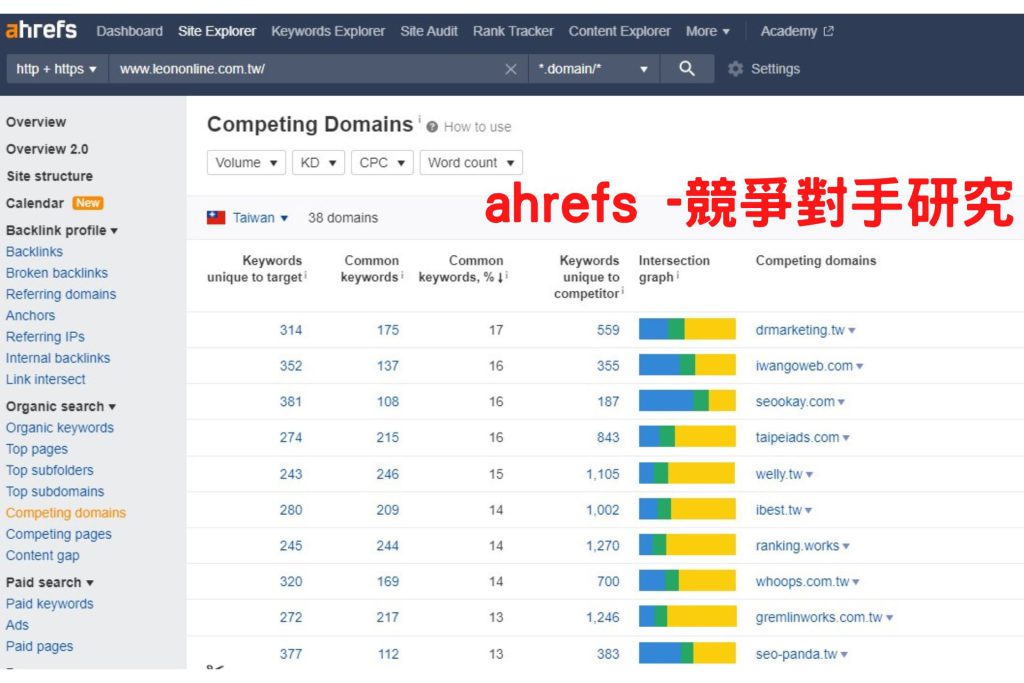Click the How to use help icon

pos(432,127)
